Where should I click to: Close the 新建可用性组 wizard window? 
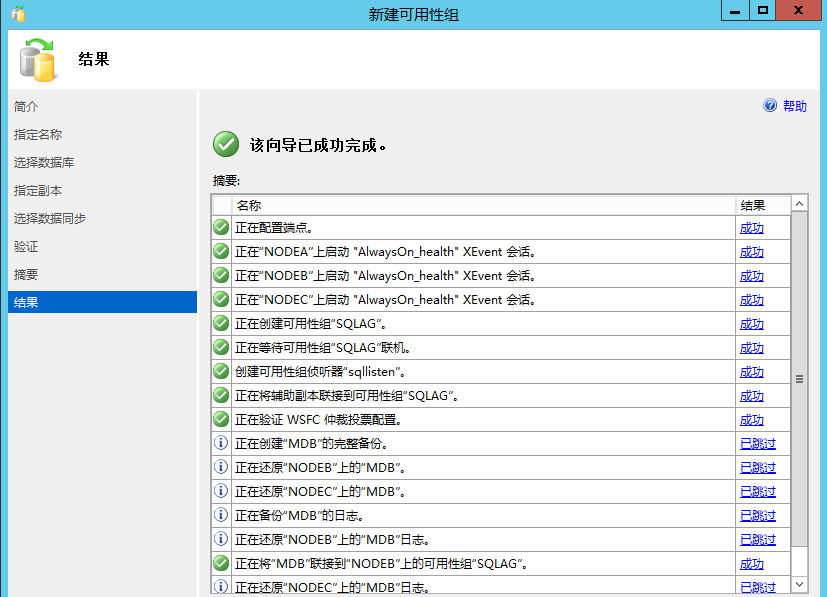(x=798, y=10)
